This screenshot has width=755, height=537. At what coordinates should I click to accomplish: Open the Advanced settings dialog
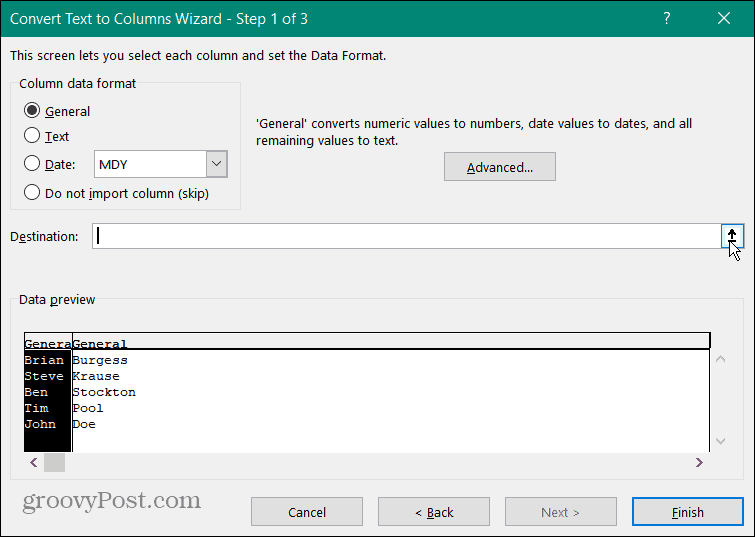coord(500,167)
